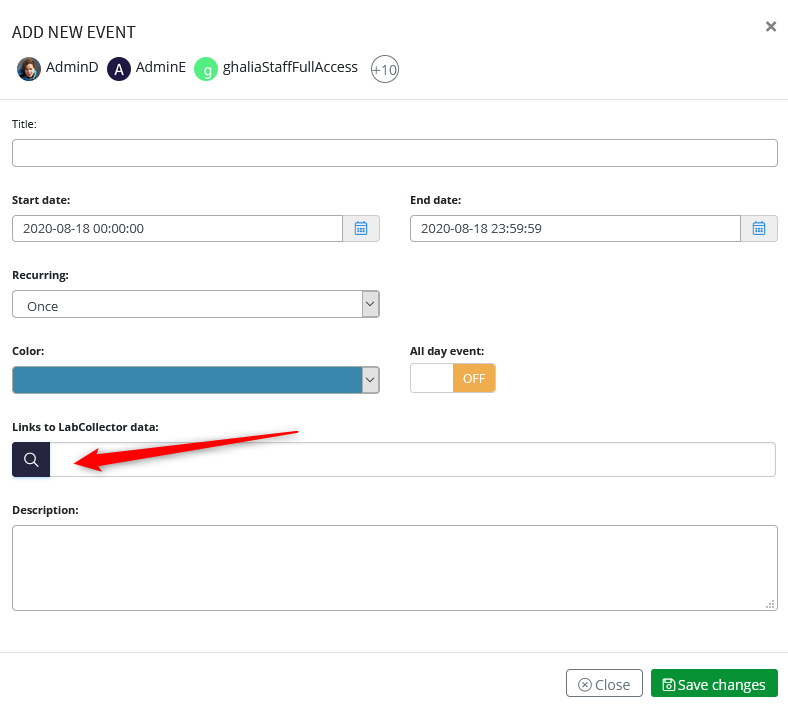Show the +10 additional users badge
Screen dimensions: 788x708
coord(385,69)
